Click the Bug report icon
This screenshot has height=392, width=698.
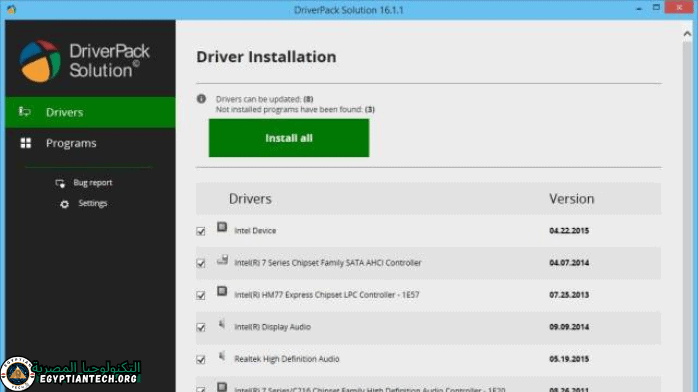[60, 183]
